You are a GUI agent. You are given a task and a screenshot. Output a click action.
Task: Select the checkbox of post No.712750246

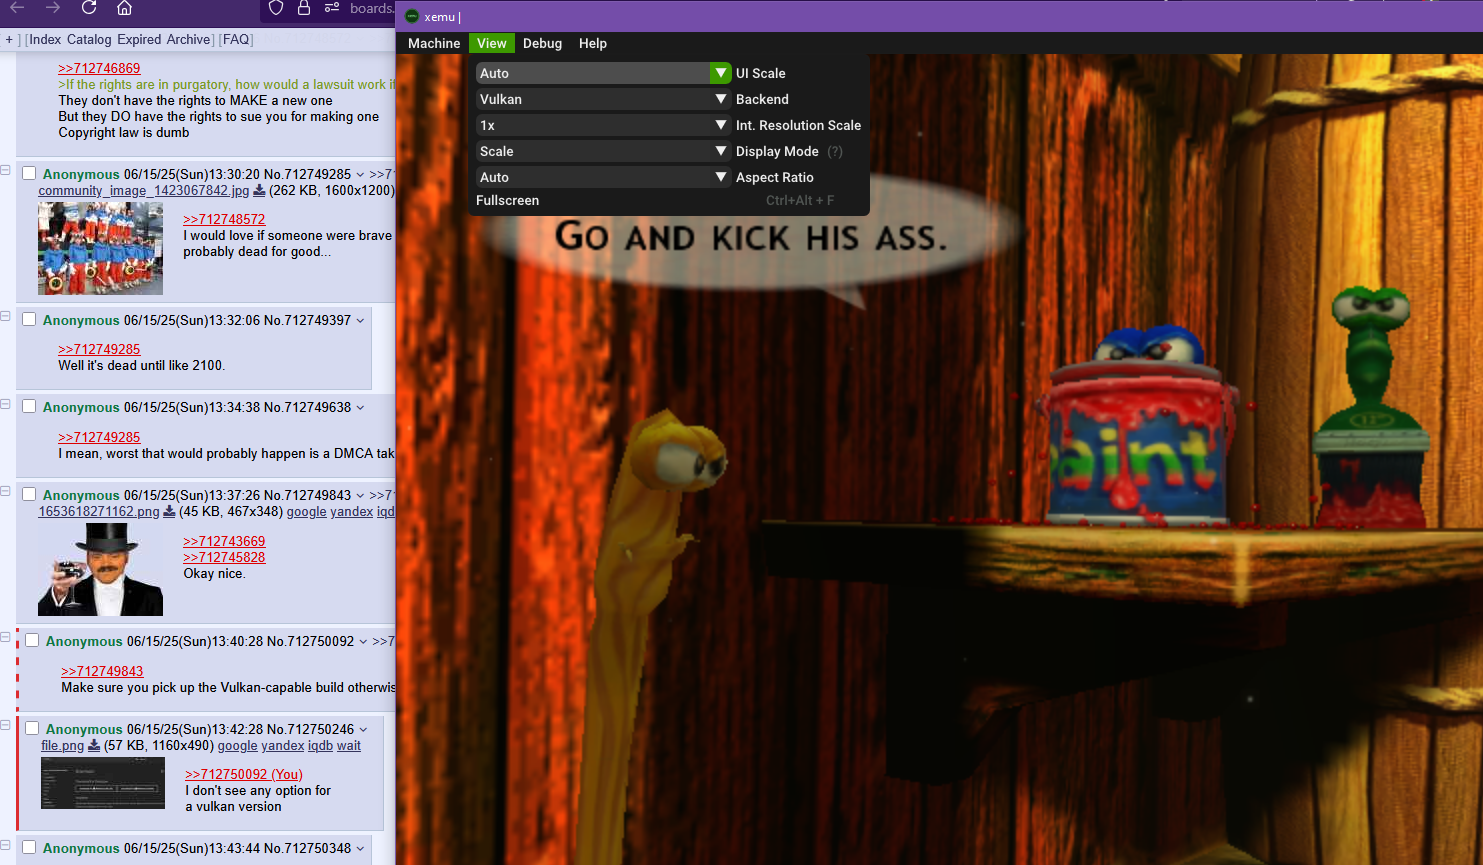pos(32,729)
